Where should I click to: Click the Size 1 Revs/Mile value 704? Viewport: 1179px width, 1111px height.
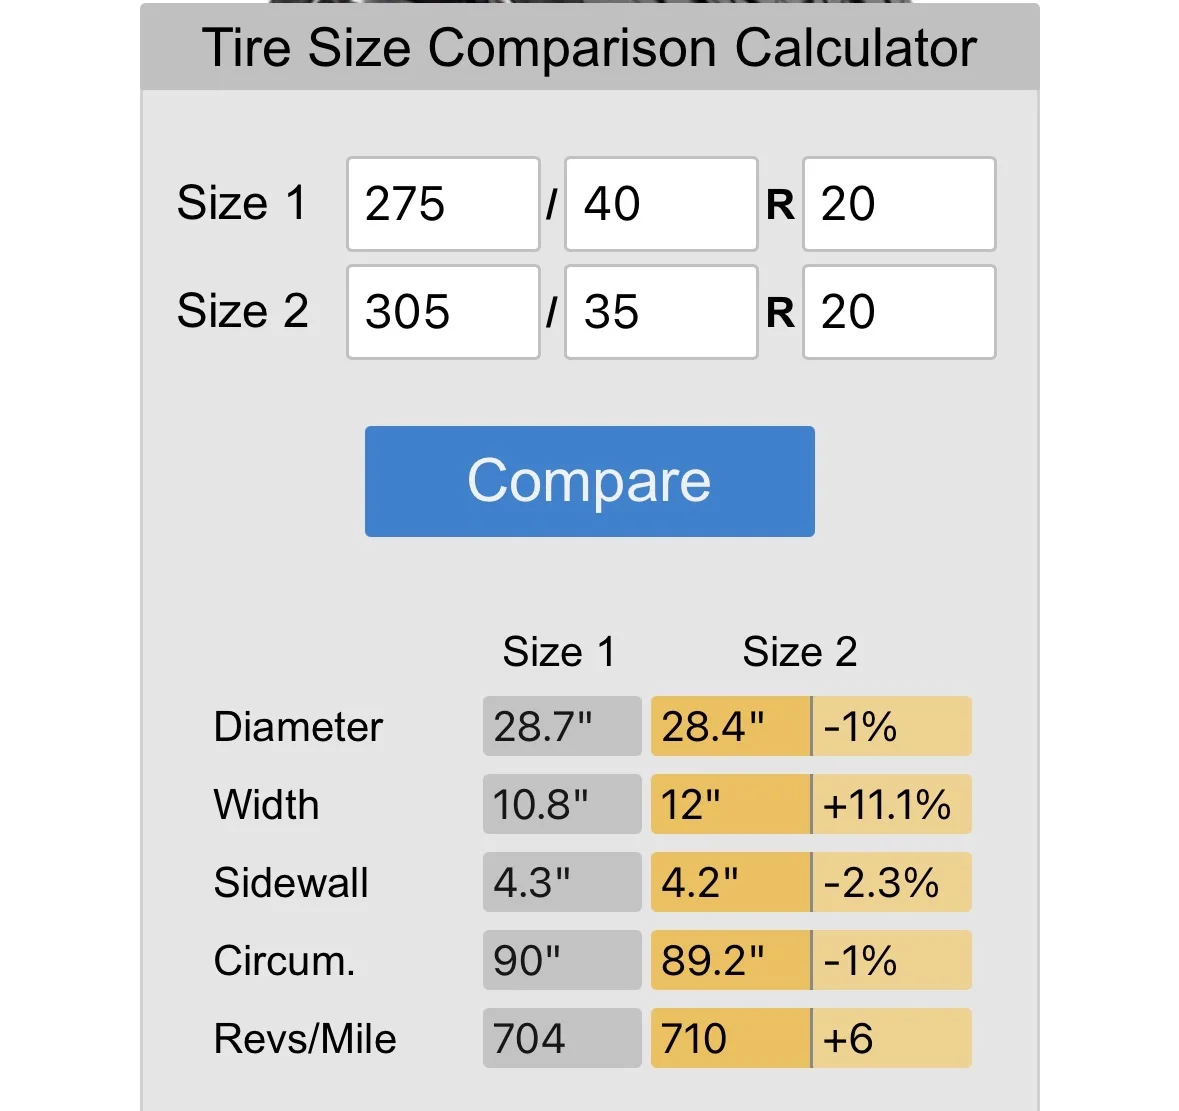(x=561, y=1038)
